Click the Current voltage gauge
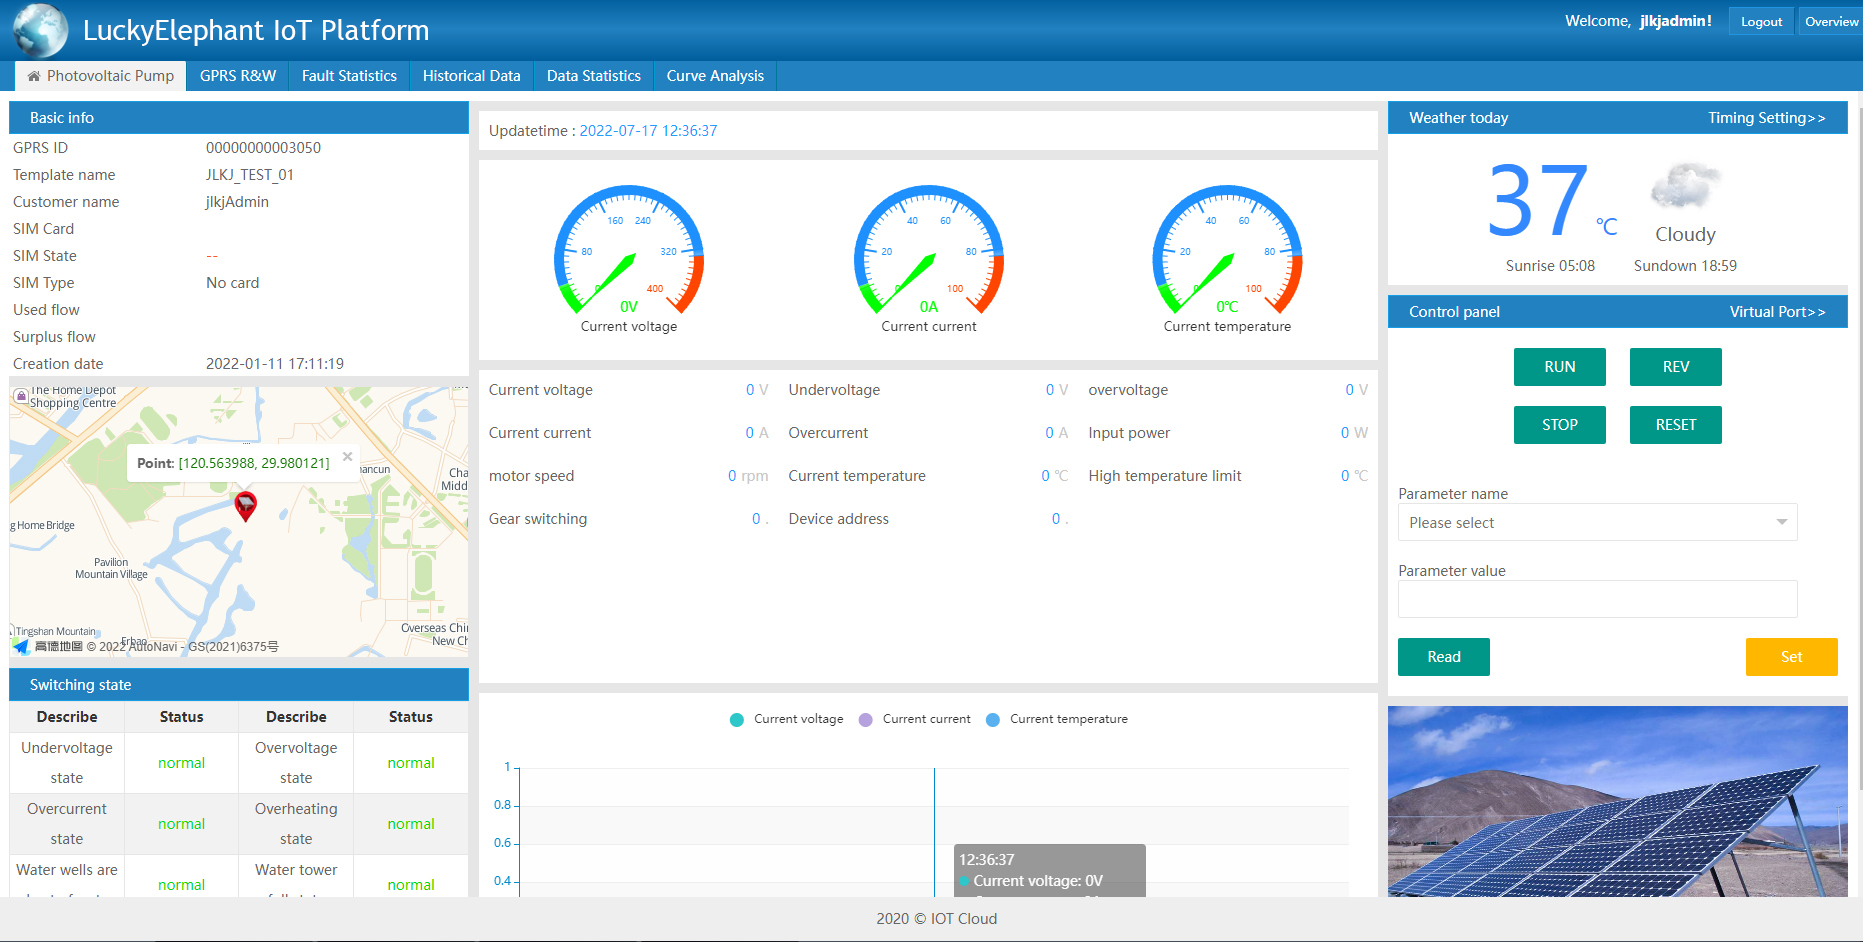The image size is (1863, 942). 628,251
